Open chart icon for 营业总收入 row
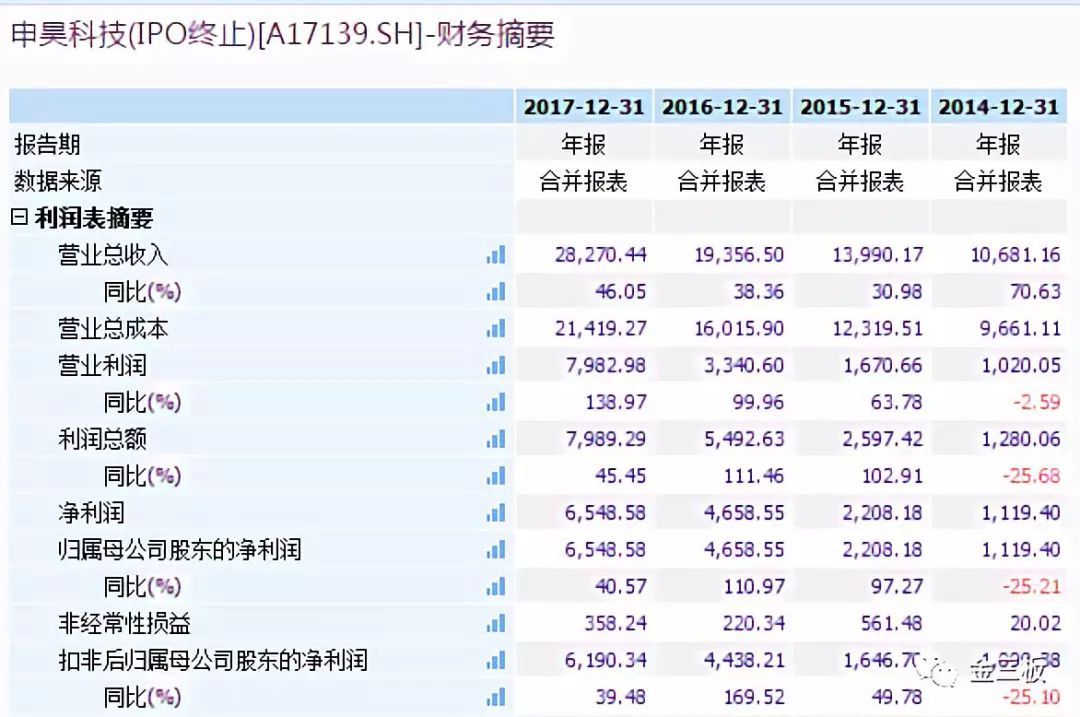The width and height of the screenshot is (1080, 717). tap(496, 255)
